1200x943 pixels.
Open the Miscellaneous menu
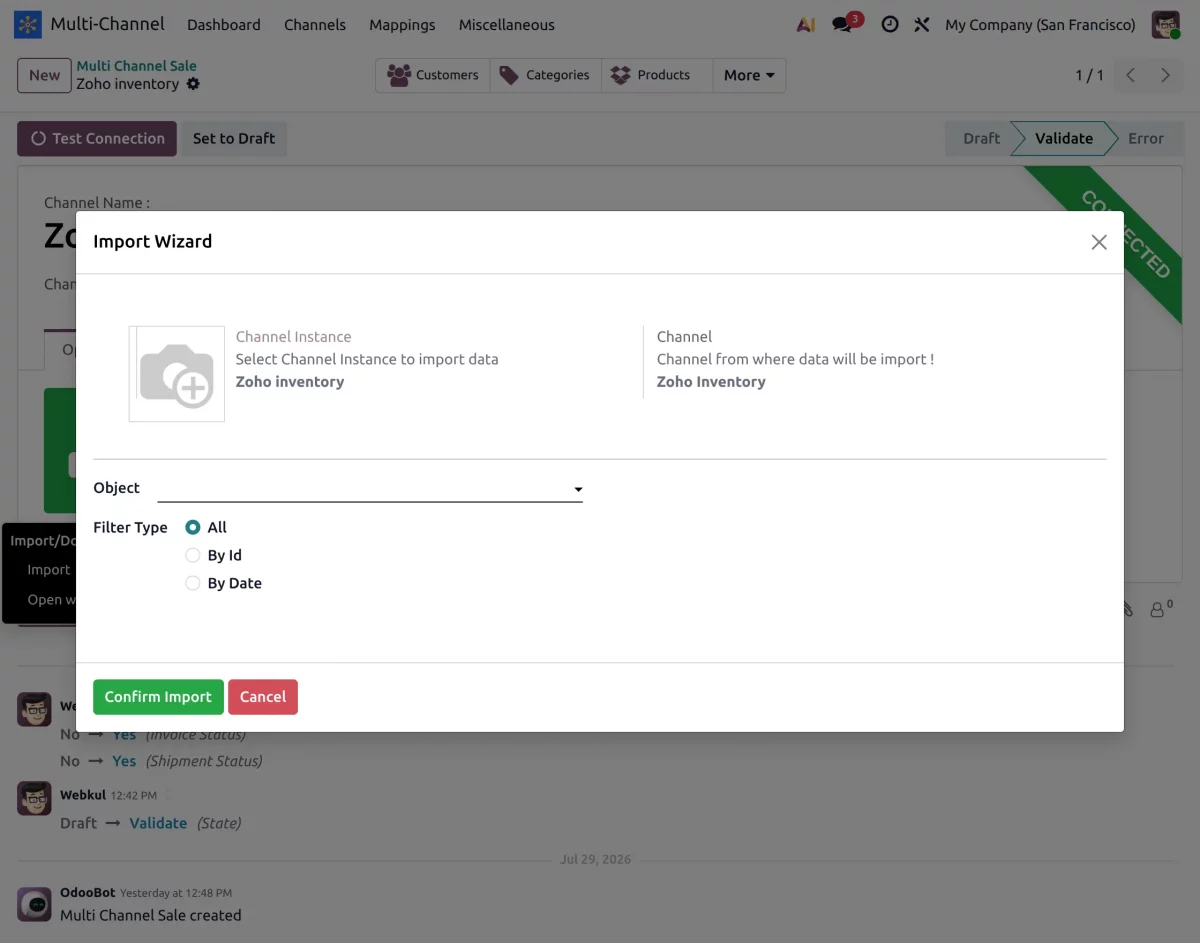pyautogui.click(x=507, y=25)
